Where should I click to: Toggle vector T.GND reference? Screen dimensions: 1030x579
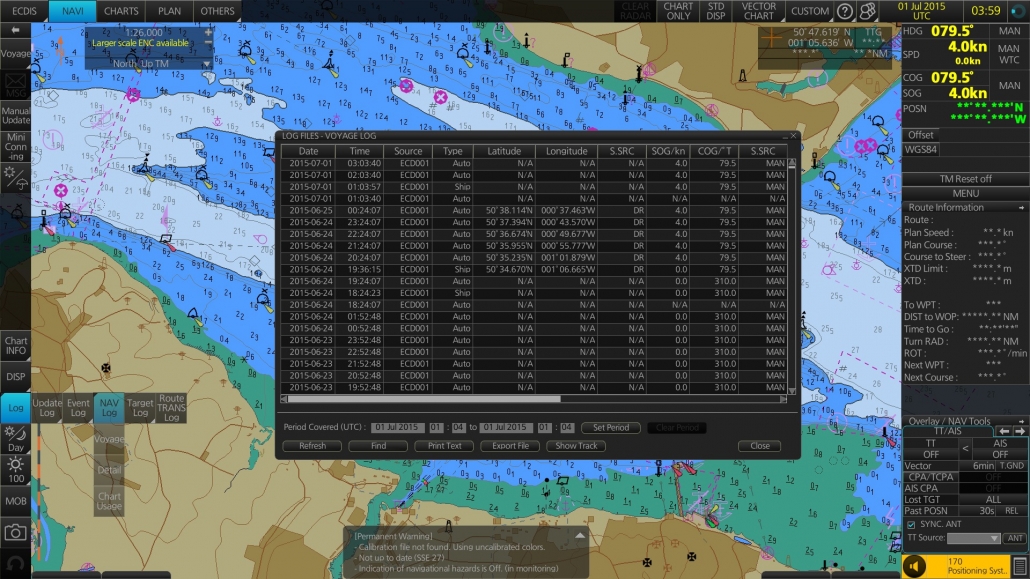point(1012,465)
